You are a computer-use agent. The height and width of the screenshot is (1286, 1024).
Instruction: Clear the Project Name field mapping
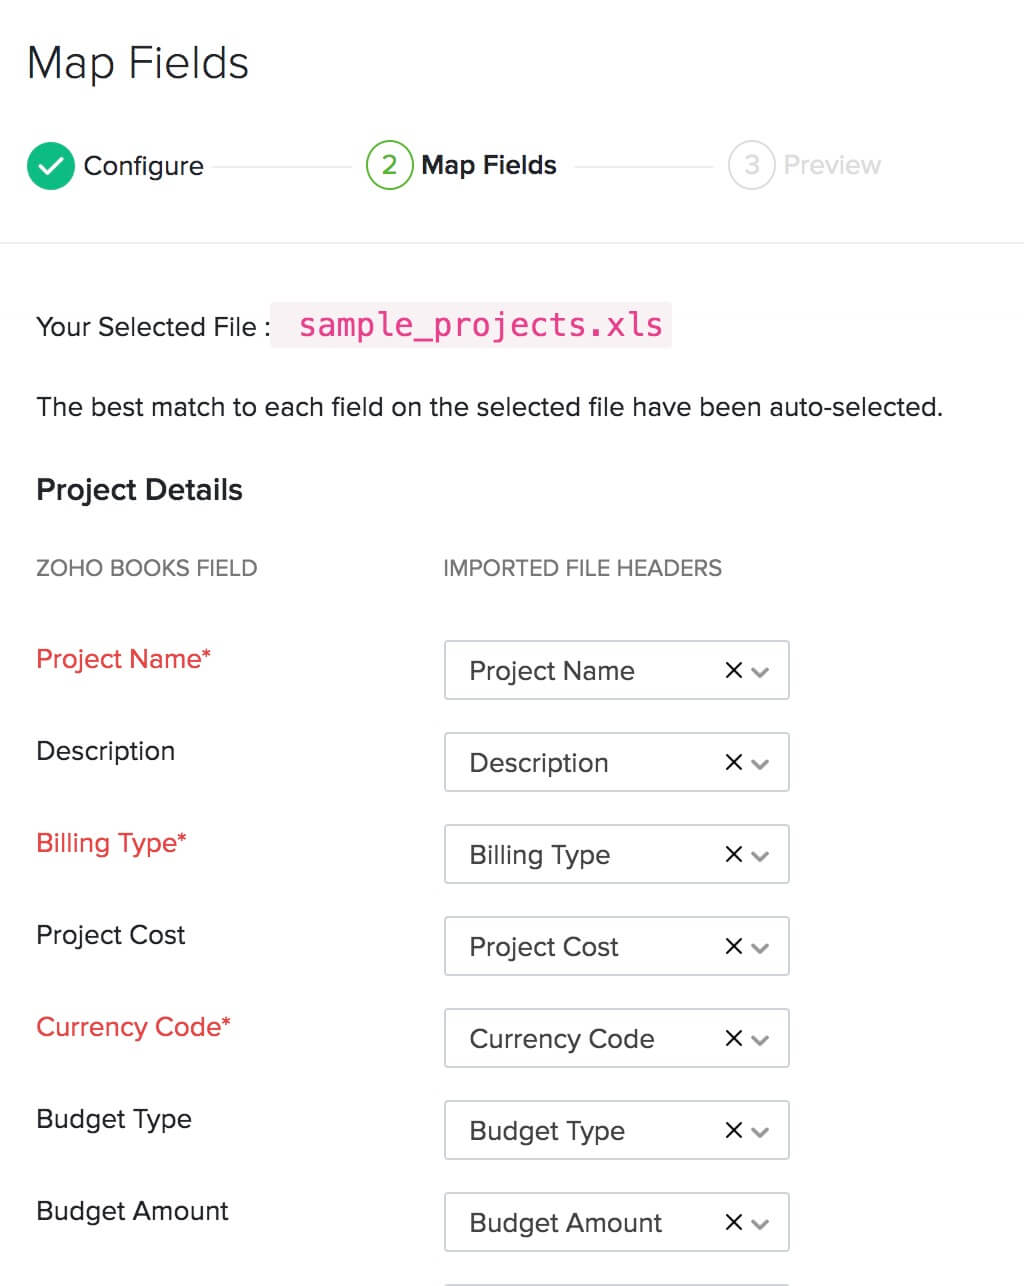coord(731,670)
